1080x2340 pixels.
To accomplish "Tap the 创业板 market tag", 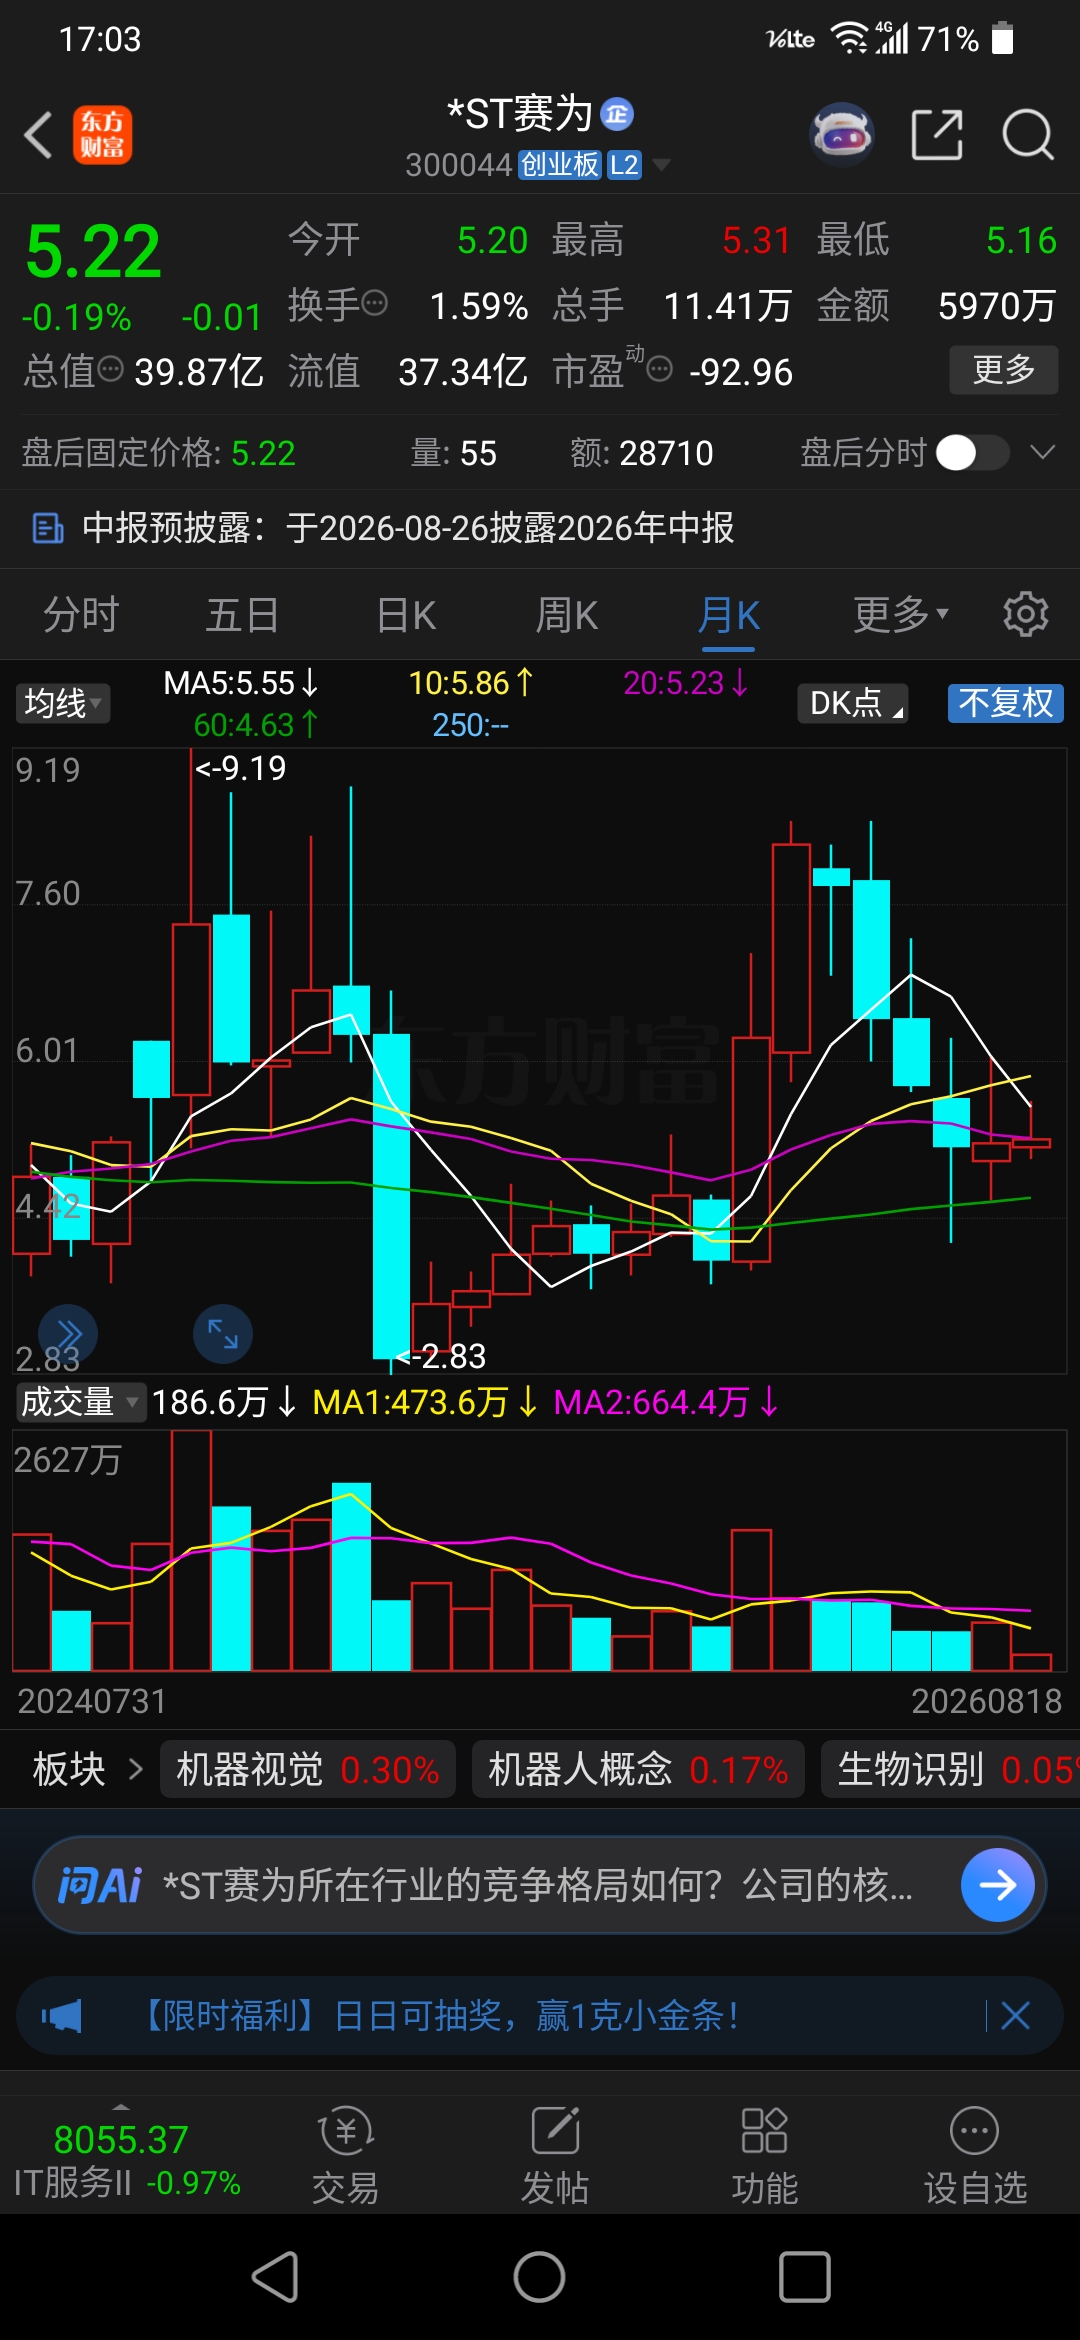I will 560,165.
